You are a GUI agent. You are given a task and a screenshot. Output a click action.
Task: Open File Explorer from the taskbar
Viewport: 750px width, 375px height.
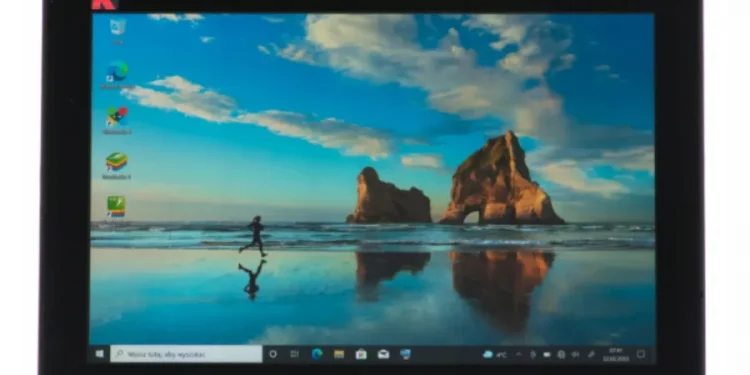click(339, 354)
